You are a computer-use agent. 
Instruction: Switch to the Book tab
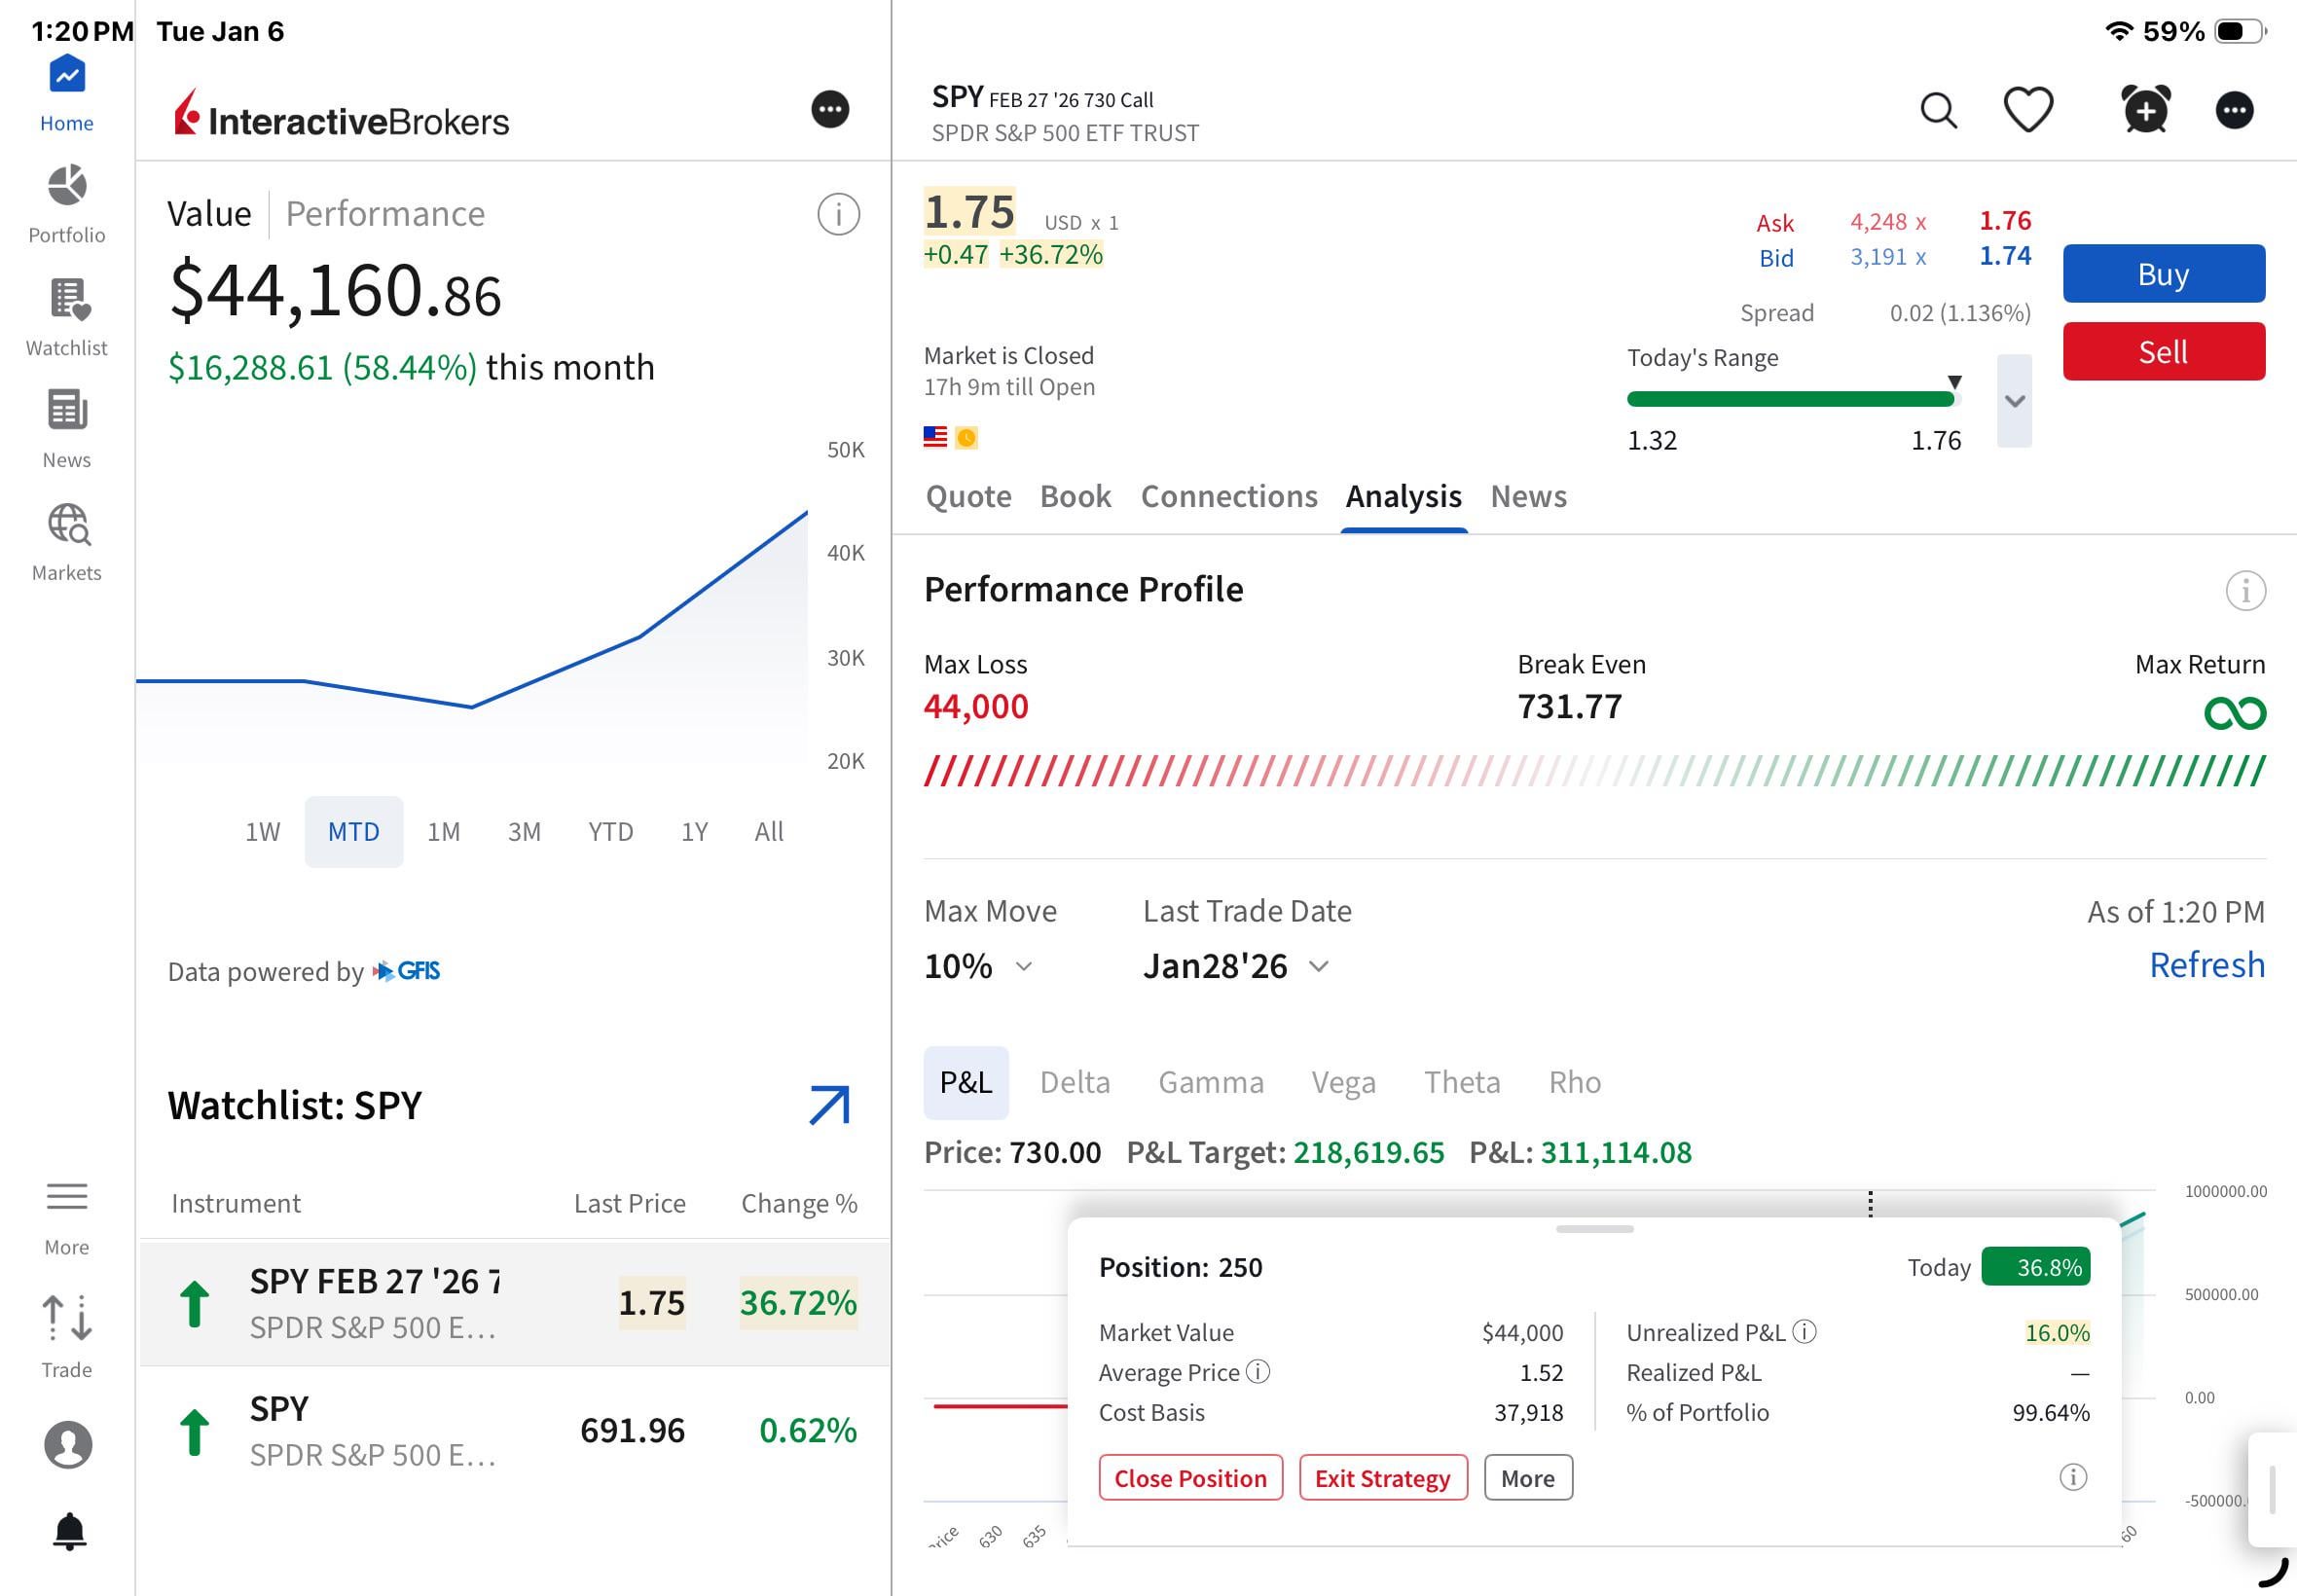tap(1075, 496)
